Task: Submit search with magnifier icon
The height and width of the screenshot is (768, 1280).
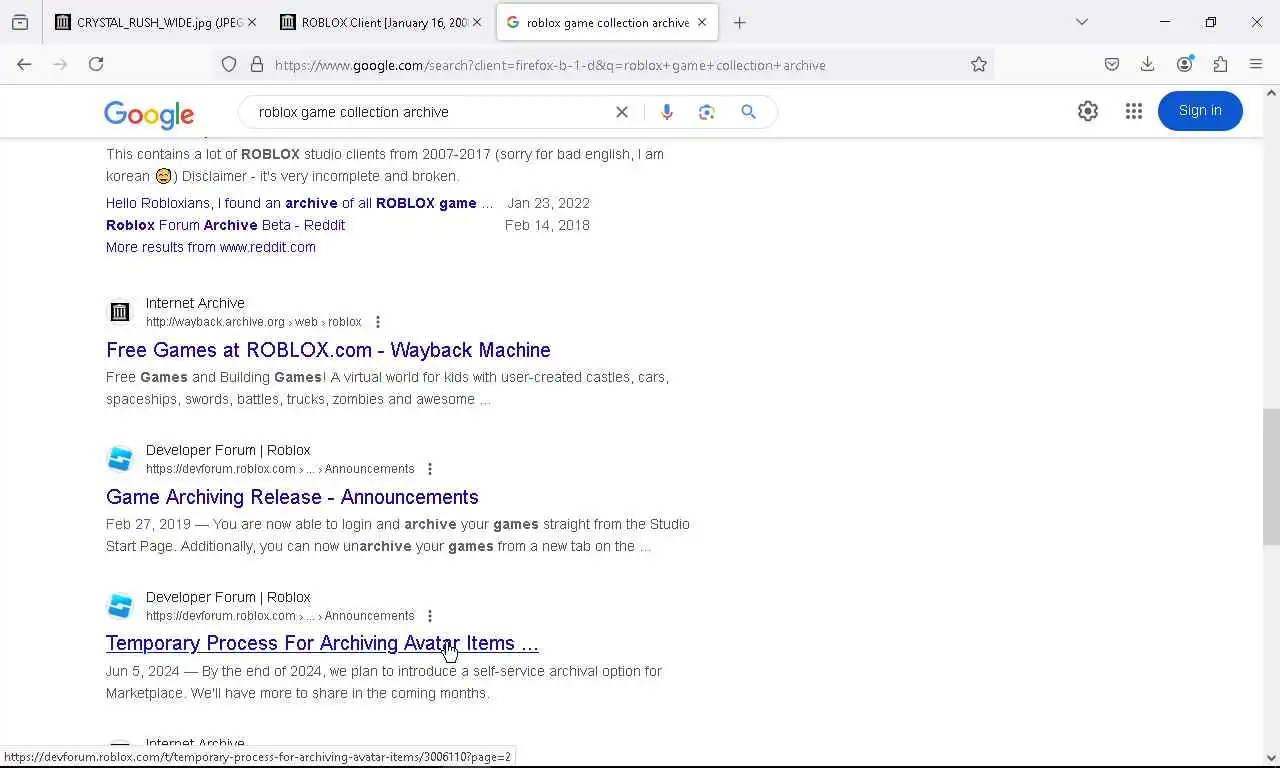Action: pos(748,112)
